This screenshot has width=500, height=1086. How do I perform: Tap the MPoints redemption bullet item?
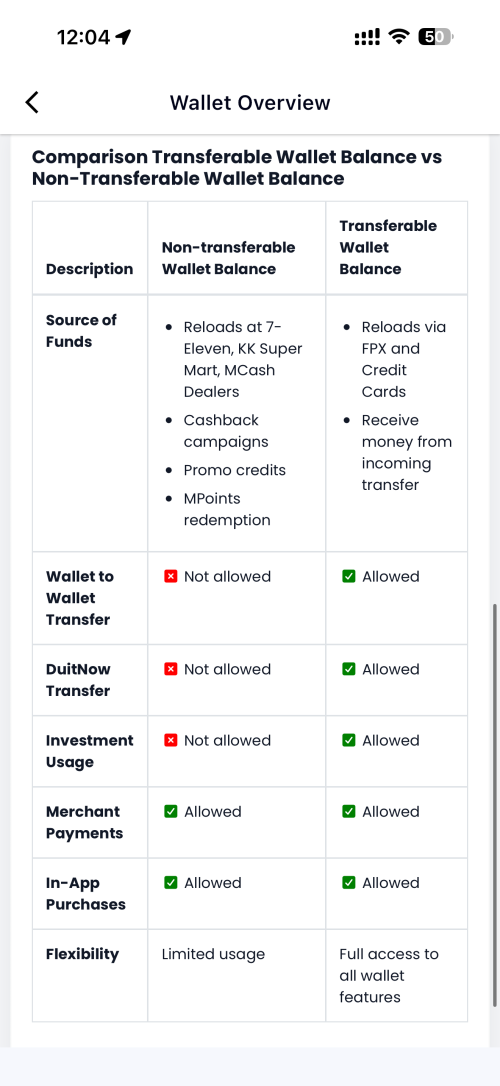click(226, 509)
